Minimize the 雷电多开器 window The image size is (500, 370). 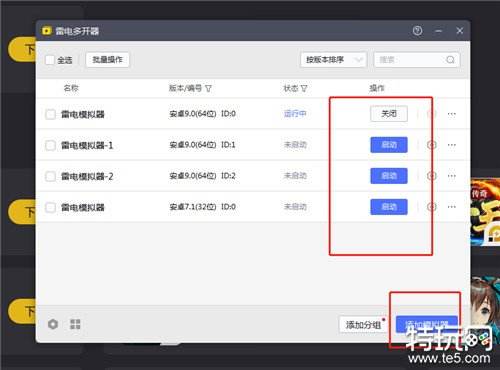pos(439,31)
